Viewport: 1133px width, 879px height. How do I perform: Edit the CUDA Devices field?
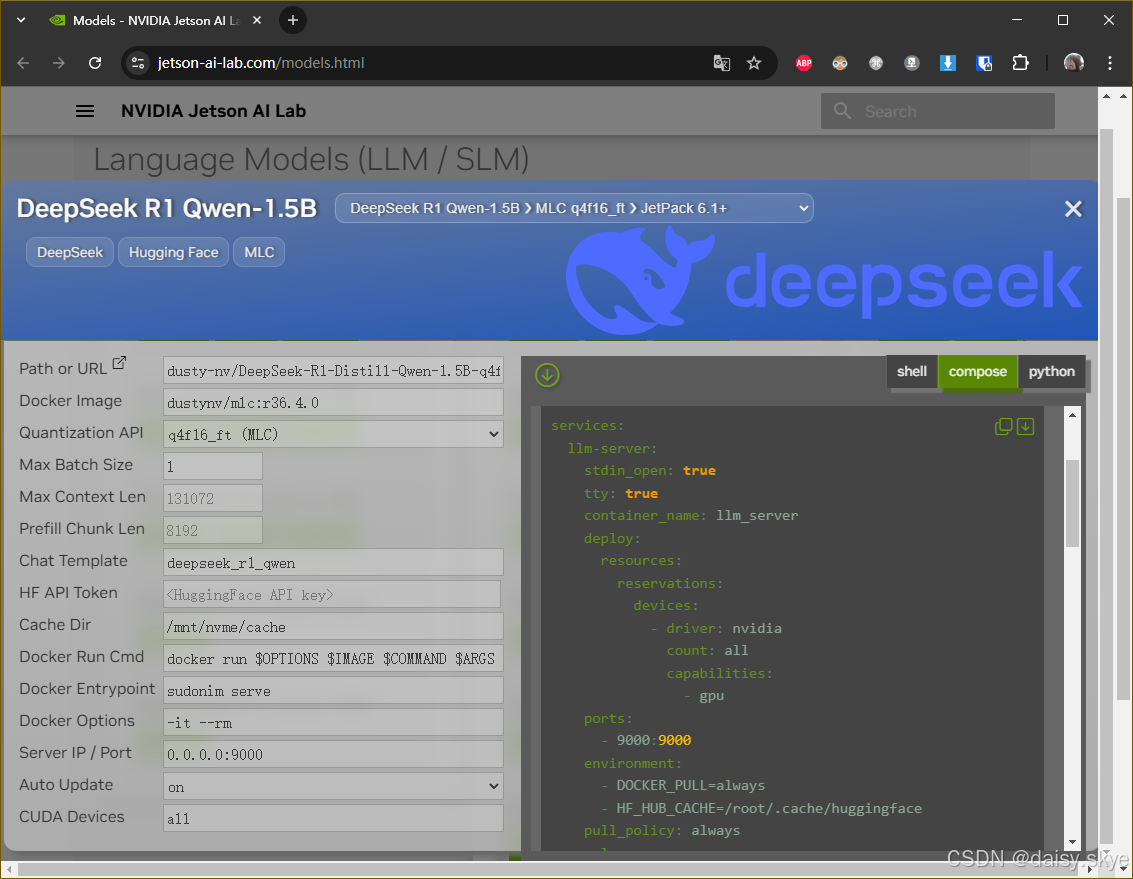pos(333,818)
